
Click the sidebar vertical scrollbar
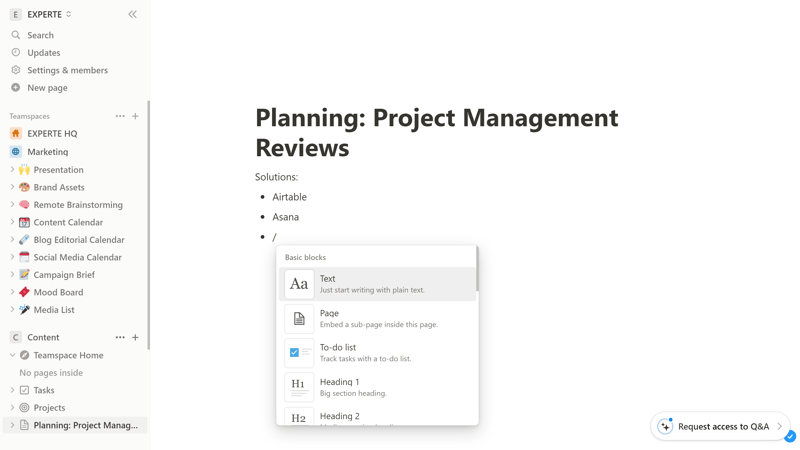point(148,224)
